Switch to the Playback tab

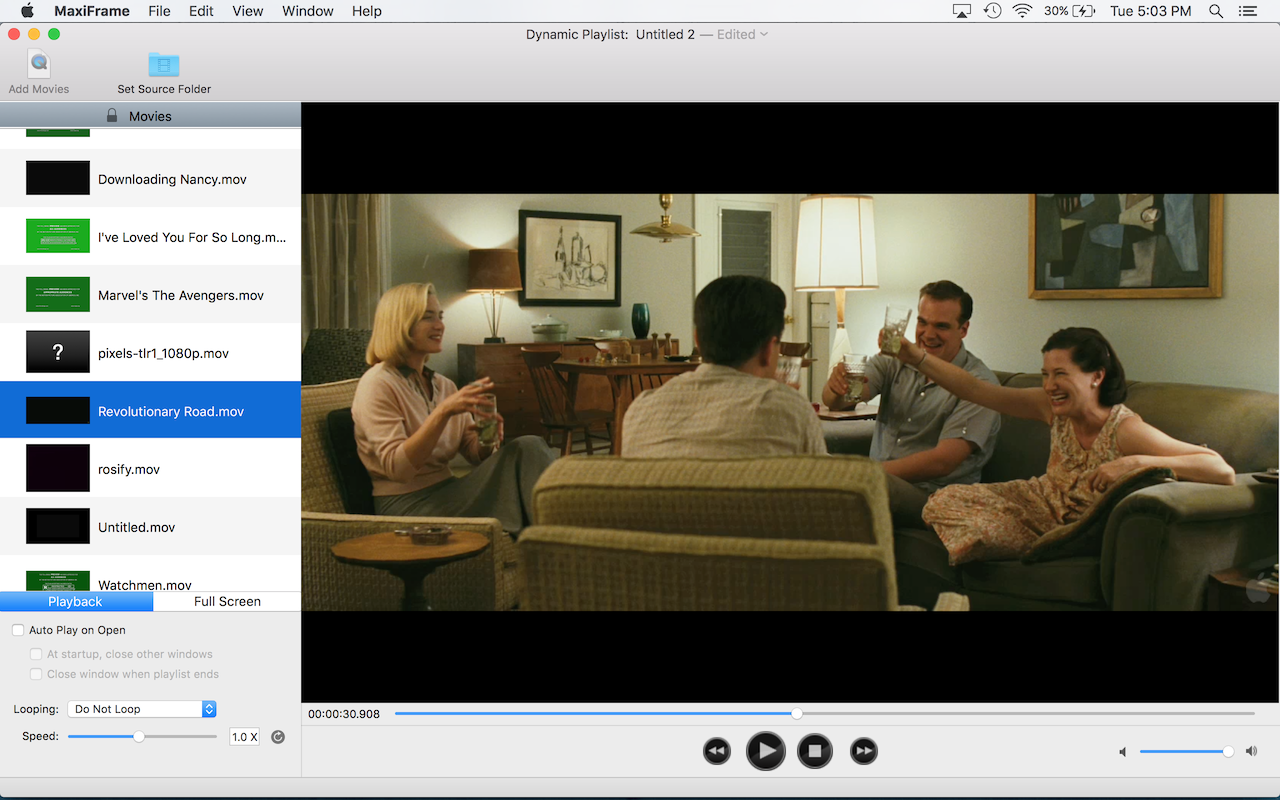click(76, 601)
